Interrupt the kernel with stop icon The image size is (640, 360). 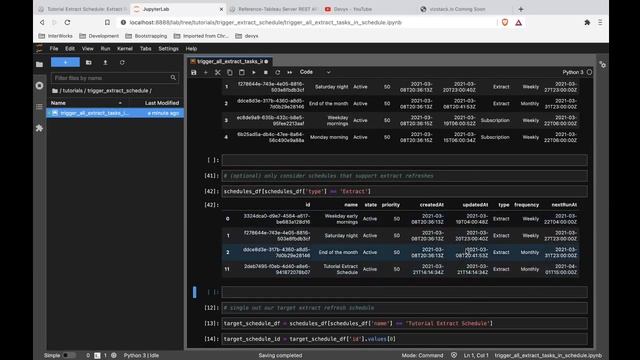click(266, 72)
